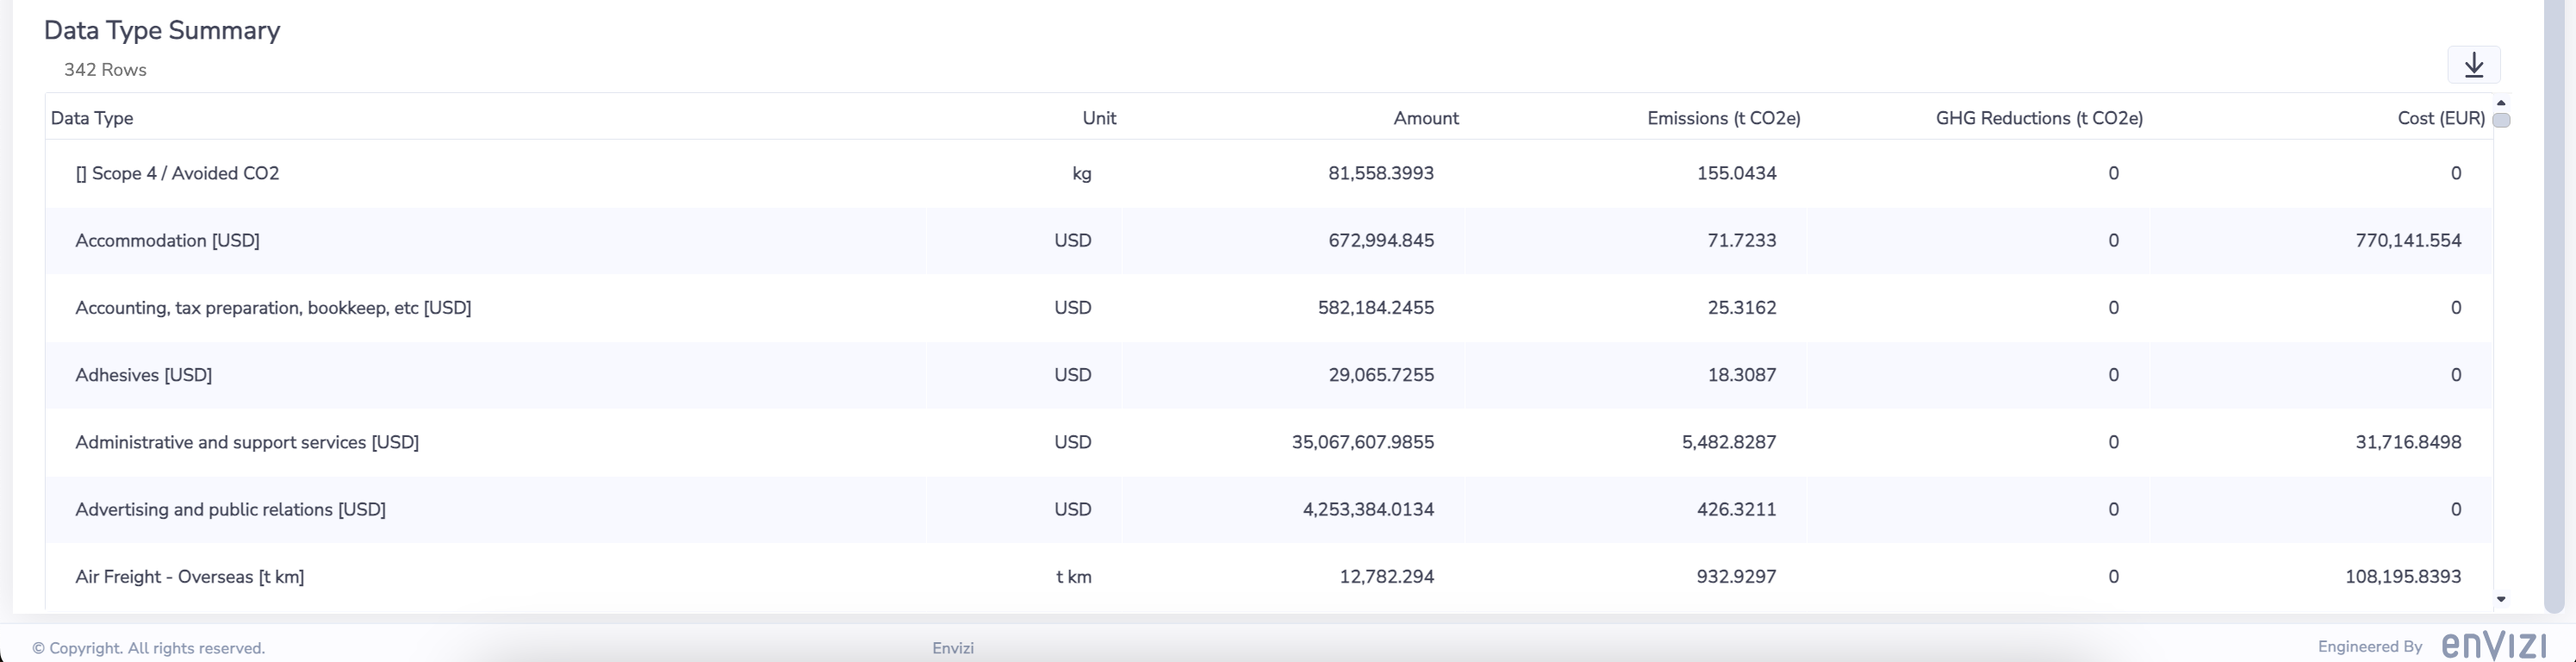
Task: Sort by GHG Reductions column header
Action: click(2038, 118)
